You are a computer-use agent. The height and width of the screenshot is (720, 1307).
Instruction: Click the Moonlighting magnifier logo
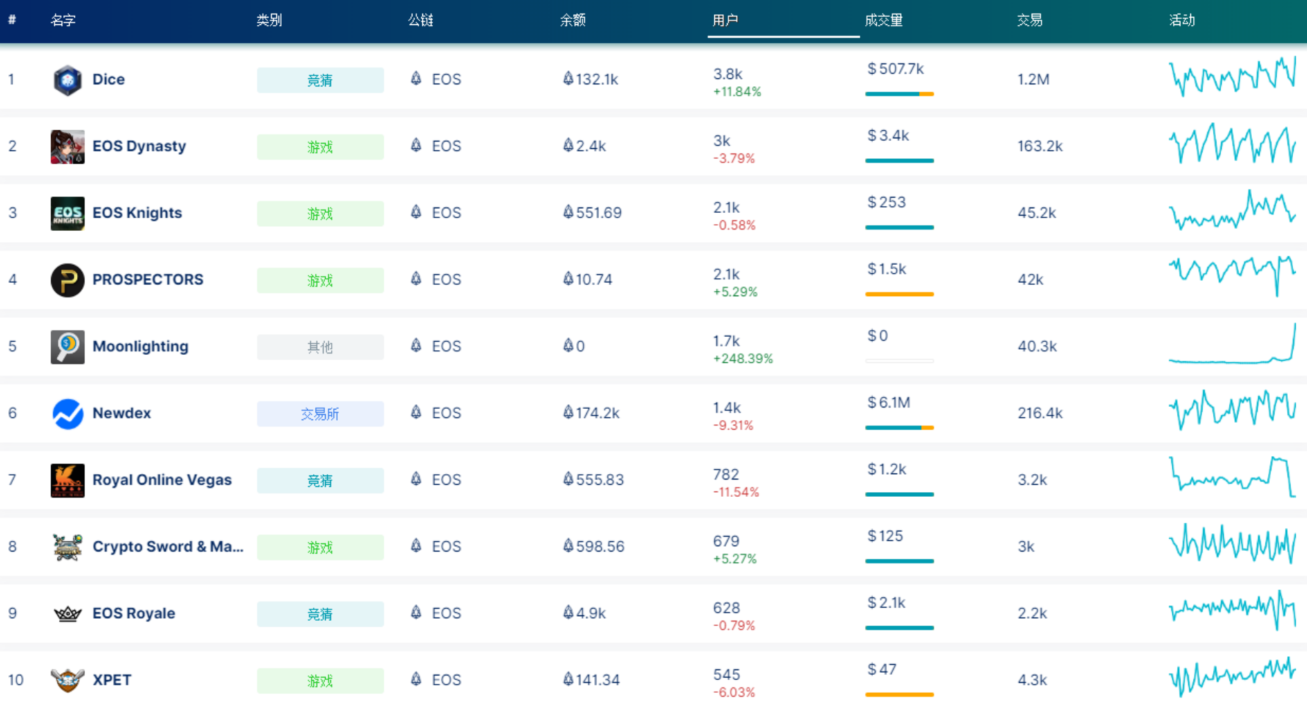(67, 347)
